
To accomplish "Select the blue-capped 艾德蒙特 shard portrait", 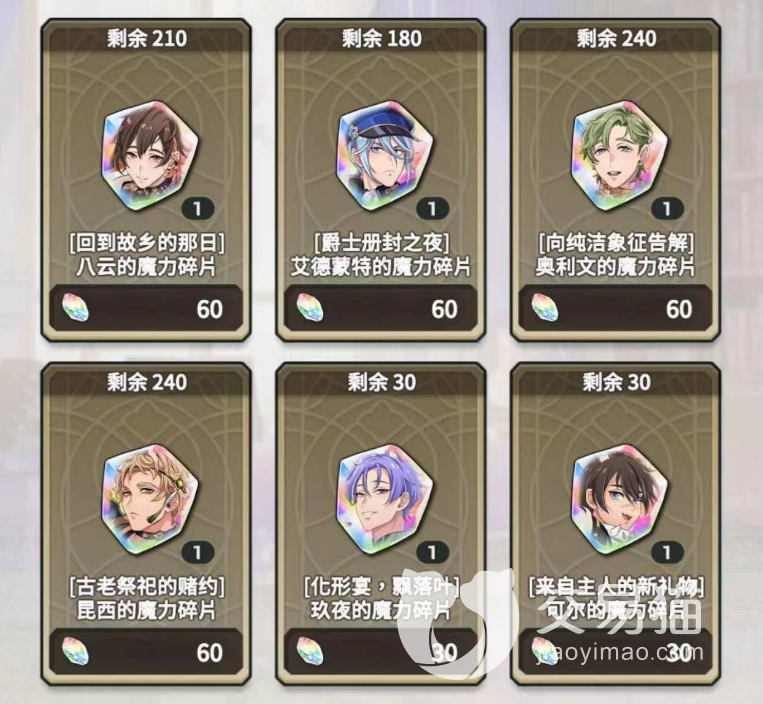I will click(384, 156).
